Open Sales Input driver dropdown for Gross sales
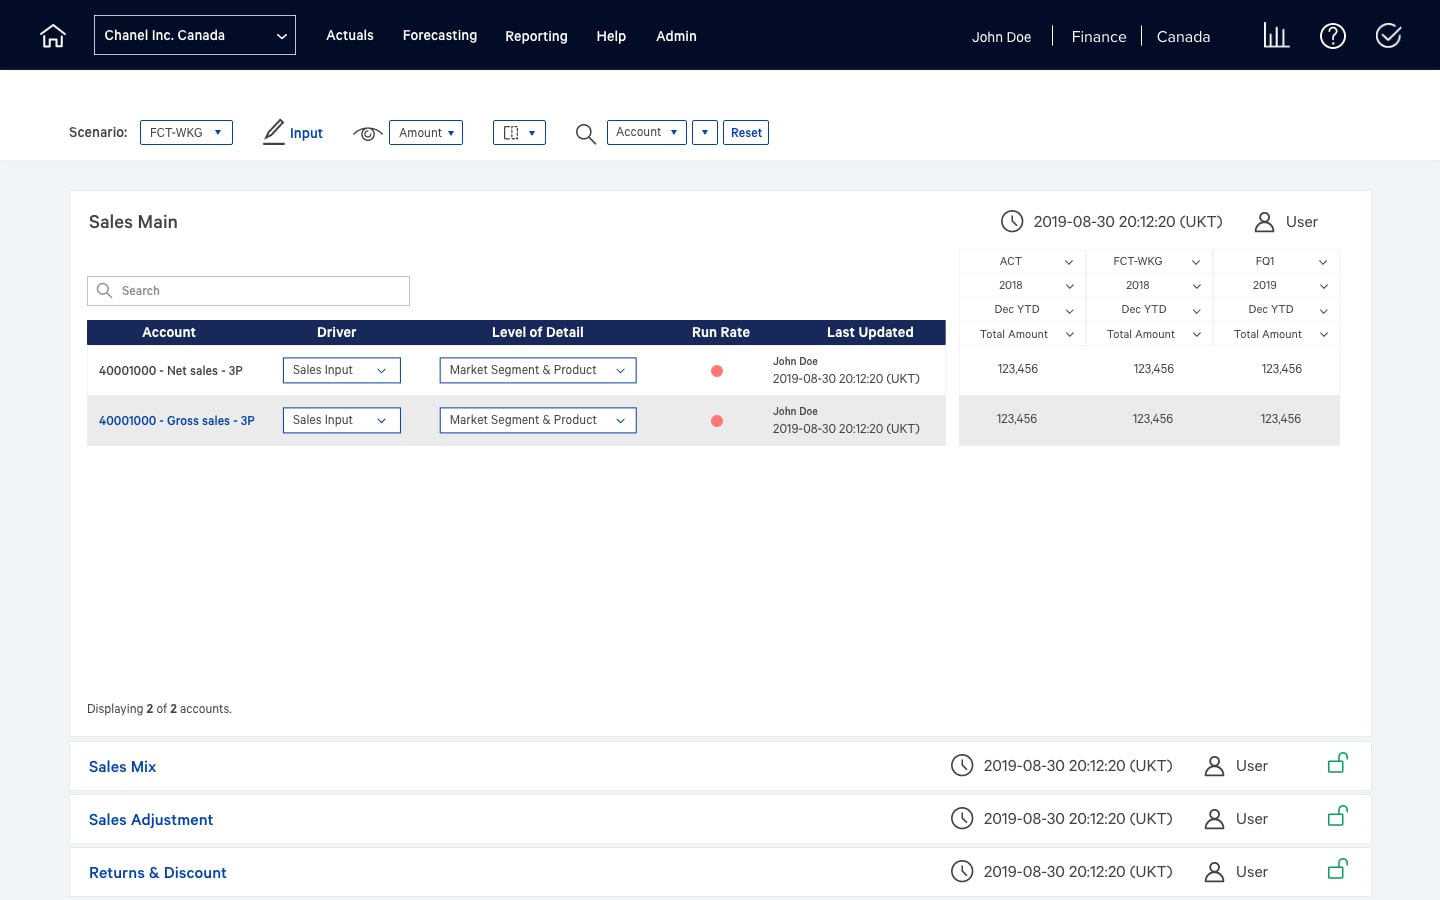 click(342, 420)
